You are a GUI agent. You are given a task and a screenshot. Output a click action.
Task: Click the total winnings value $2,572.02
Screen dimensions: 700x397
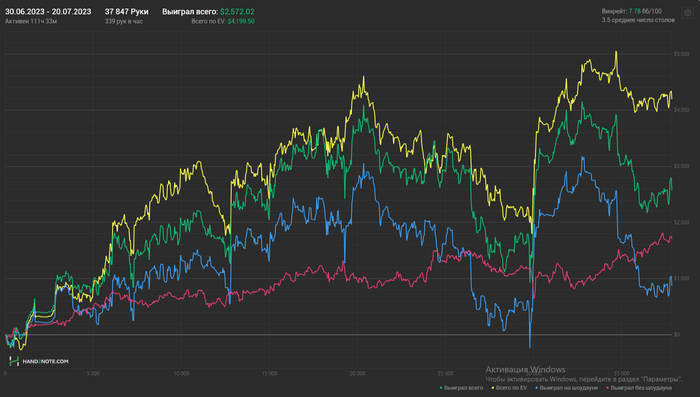(237, 12)
